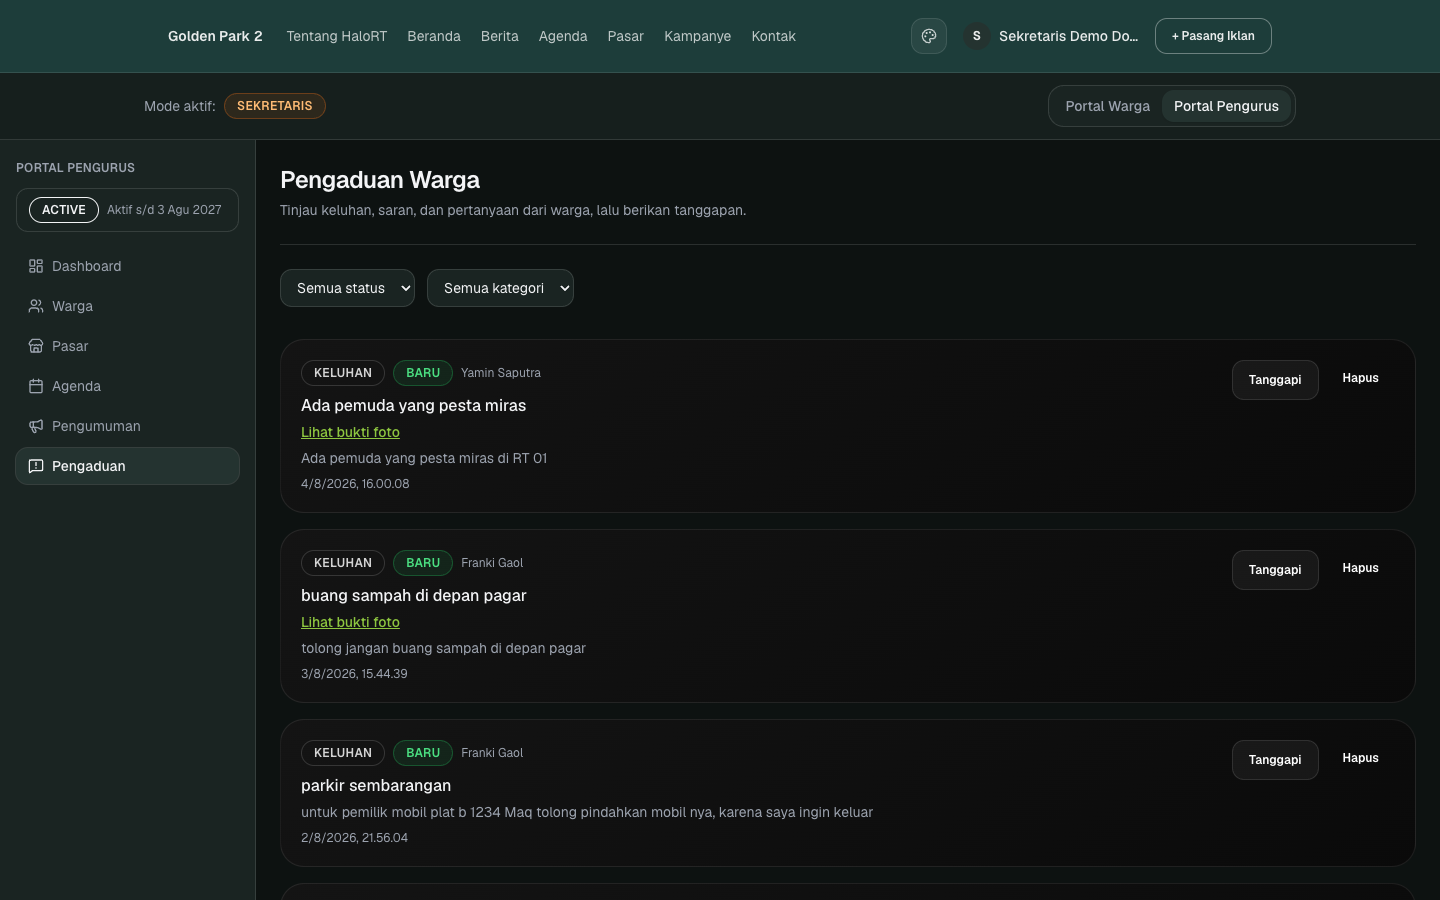Open Tentang HaloRT in top navigation
Viewport: 1440px width, 900px height.
click(336, 36)
